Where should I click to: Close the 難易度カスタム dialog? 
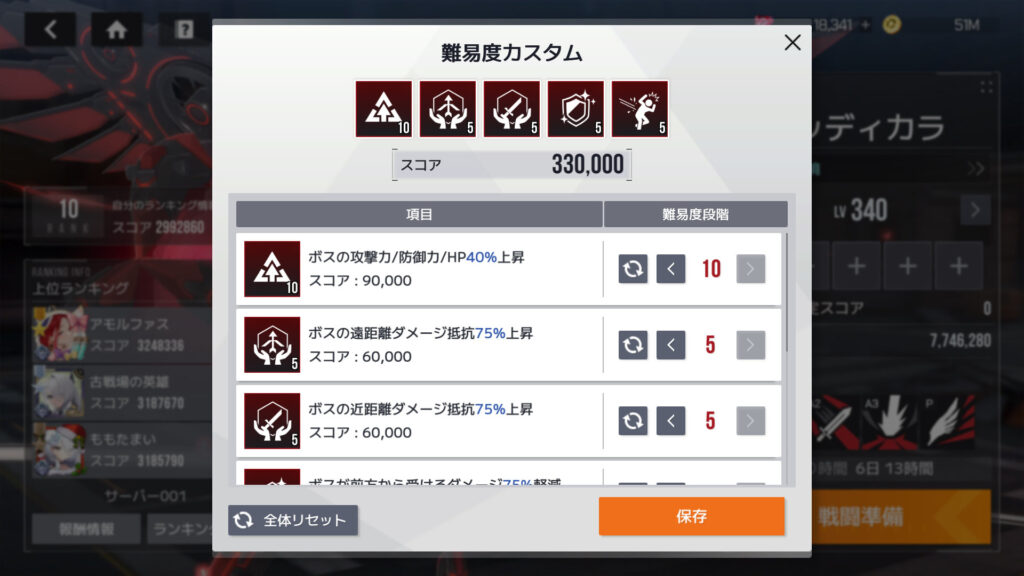792,42
